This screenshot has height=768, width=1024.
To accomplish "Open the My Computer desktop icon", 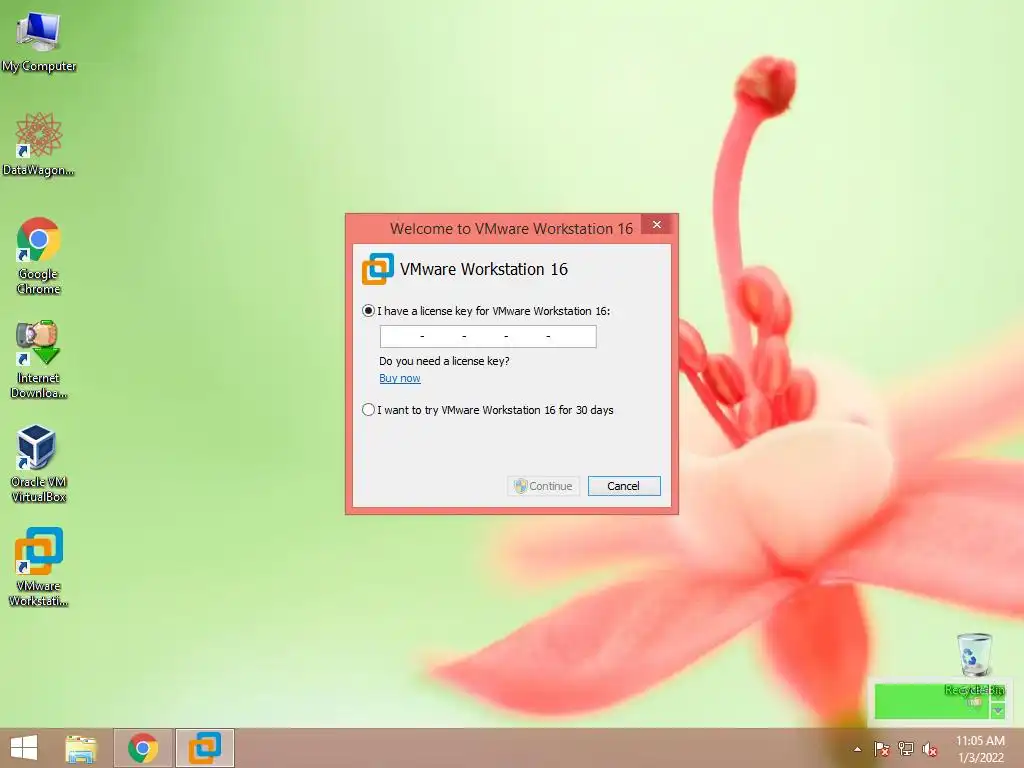I will [39, 40].
